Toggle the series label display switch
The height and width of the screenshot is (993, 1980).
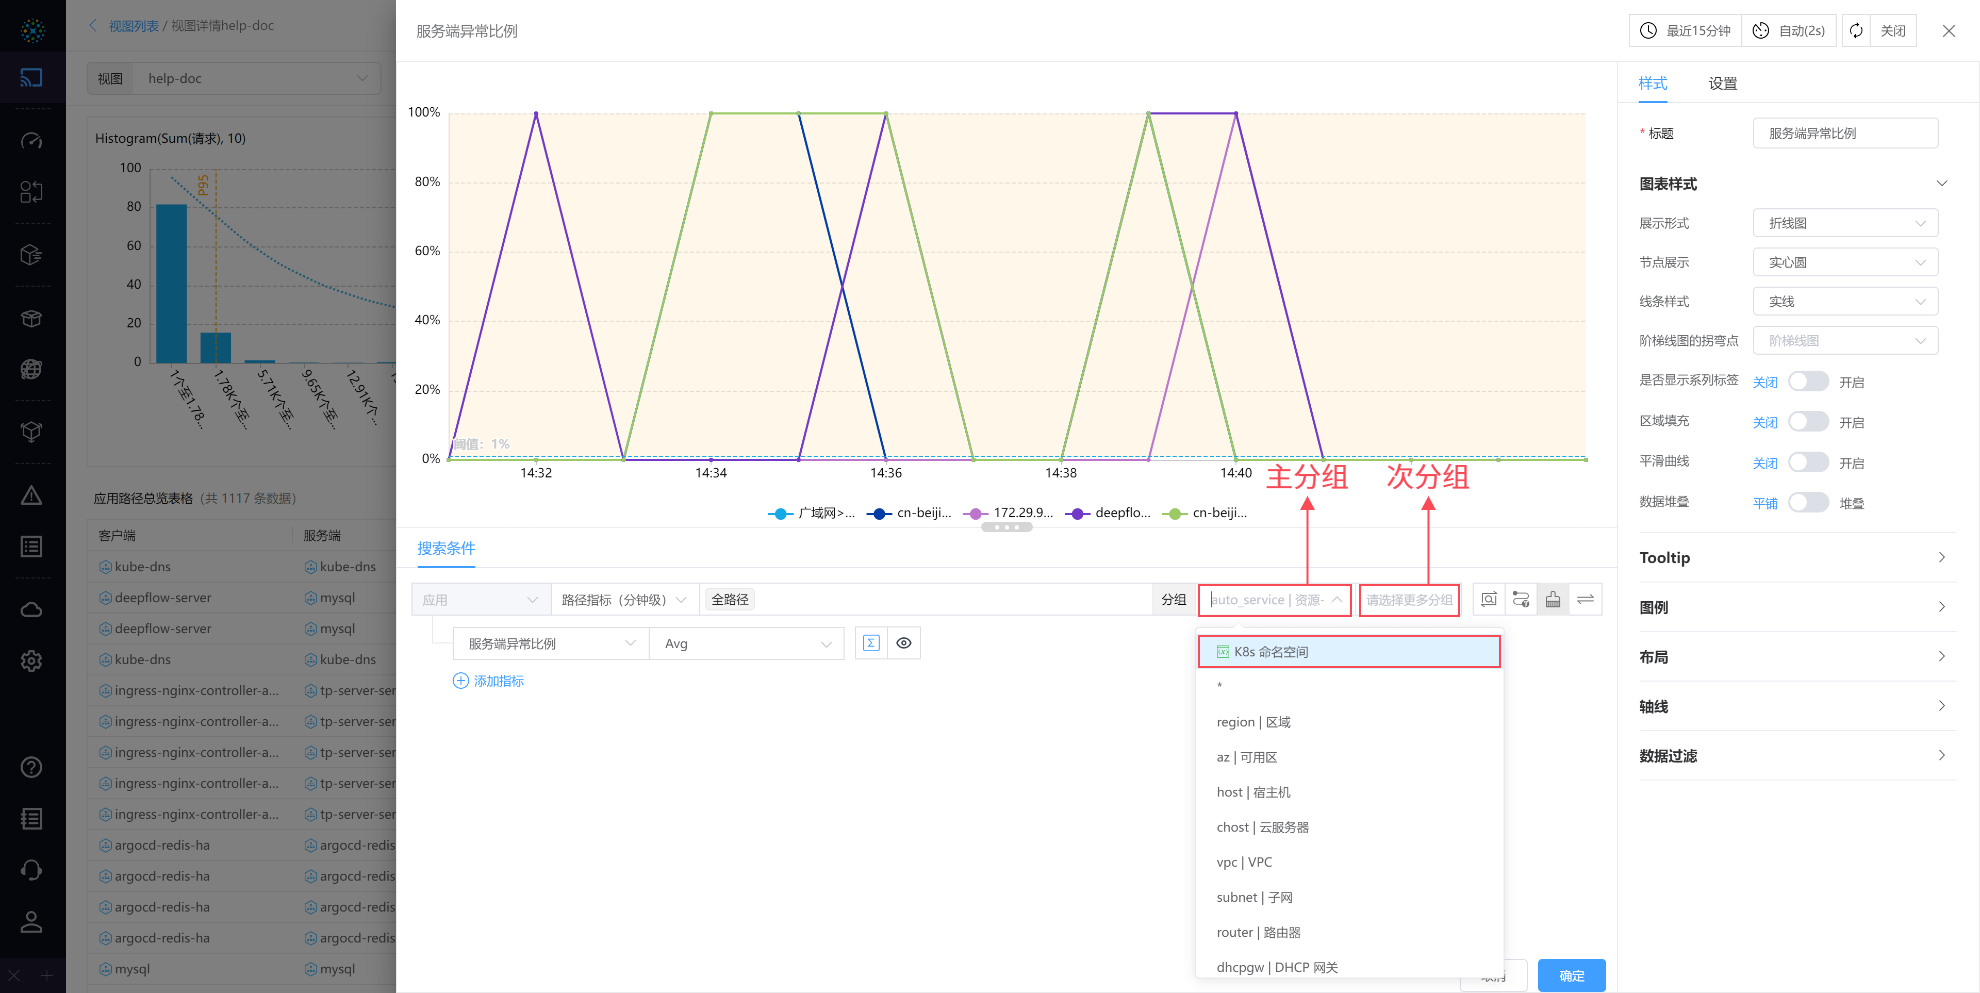(x=1807, y=381)
